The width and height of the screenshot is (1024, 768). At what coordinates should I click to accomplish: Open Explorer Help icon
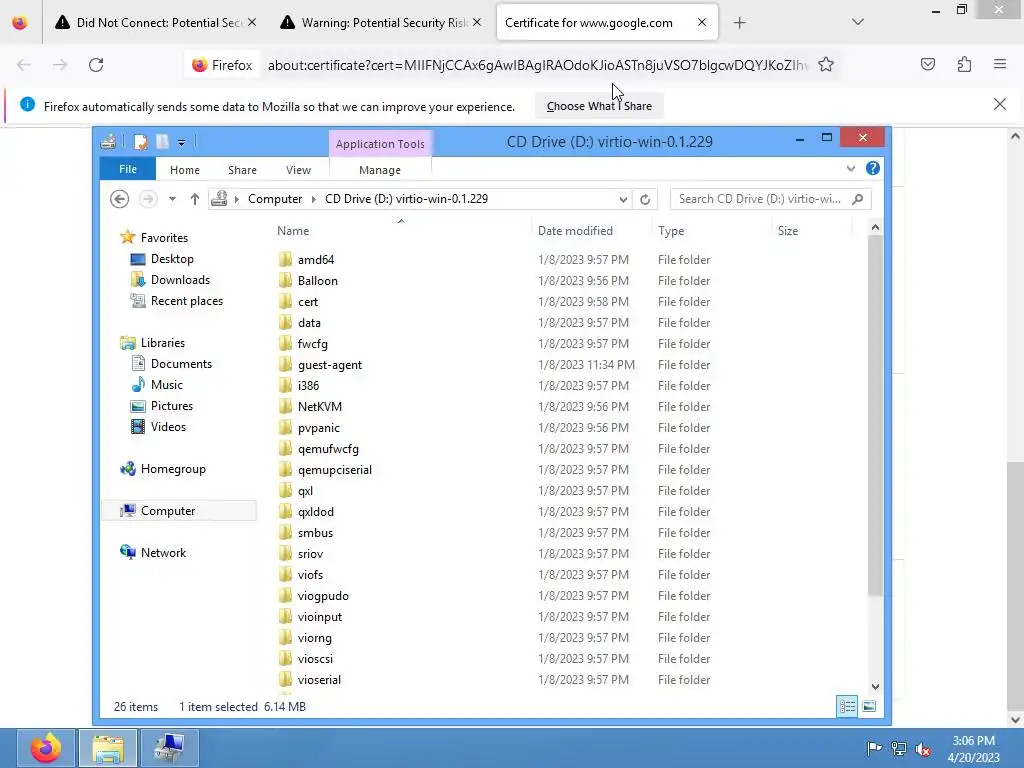coord(872,168)
